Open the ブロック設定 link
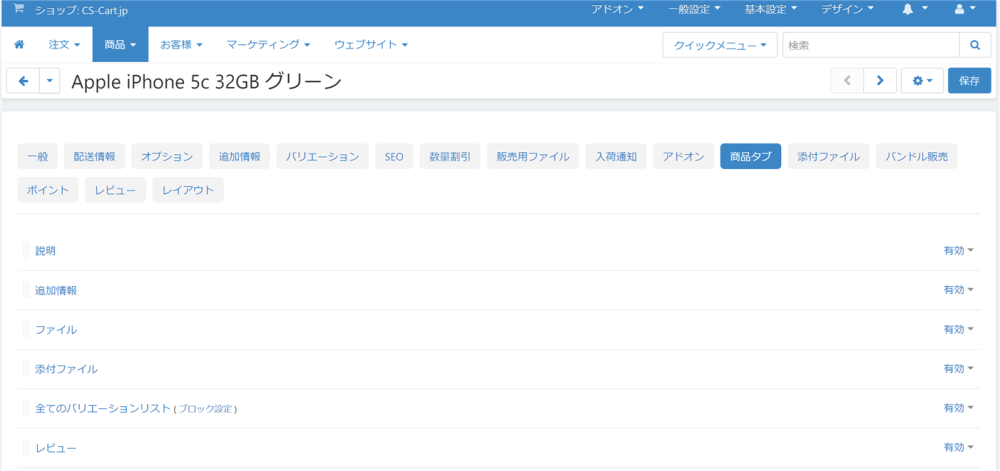Image resolution: width=1000 pixels, height=471 pixels. (205, 409)
